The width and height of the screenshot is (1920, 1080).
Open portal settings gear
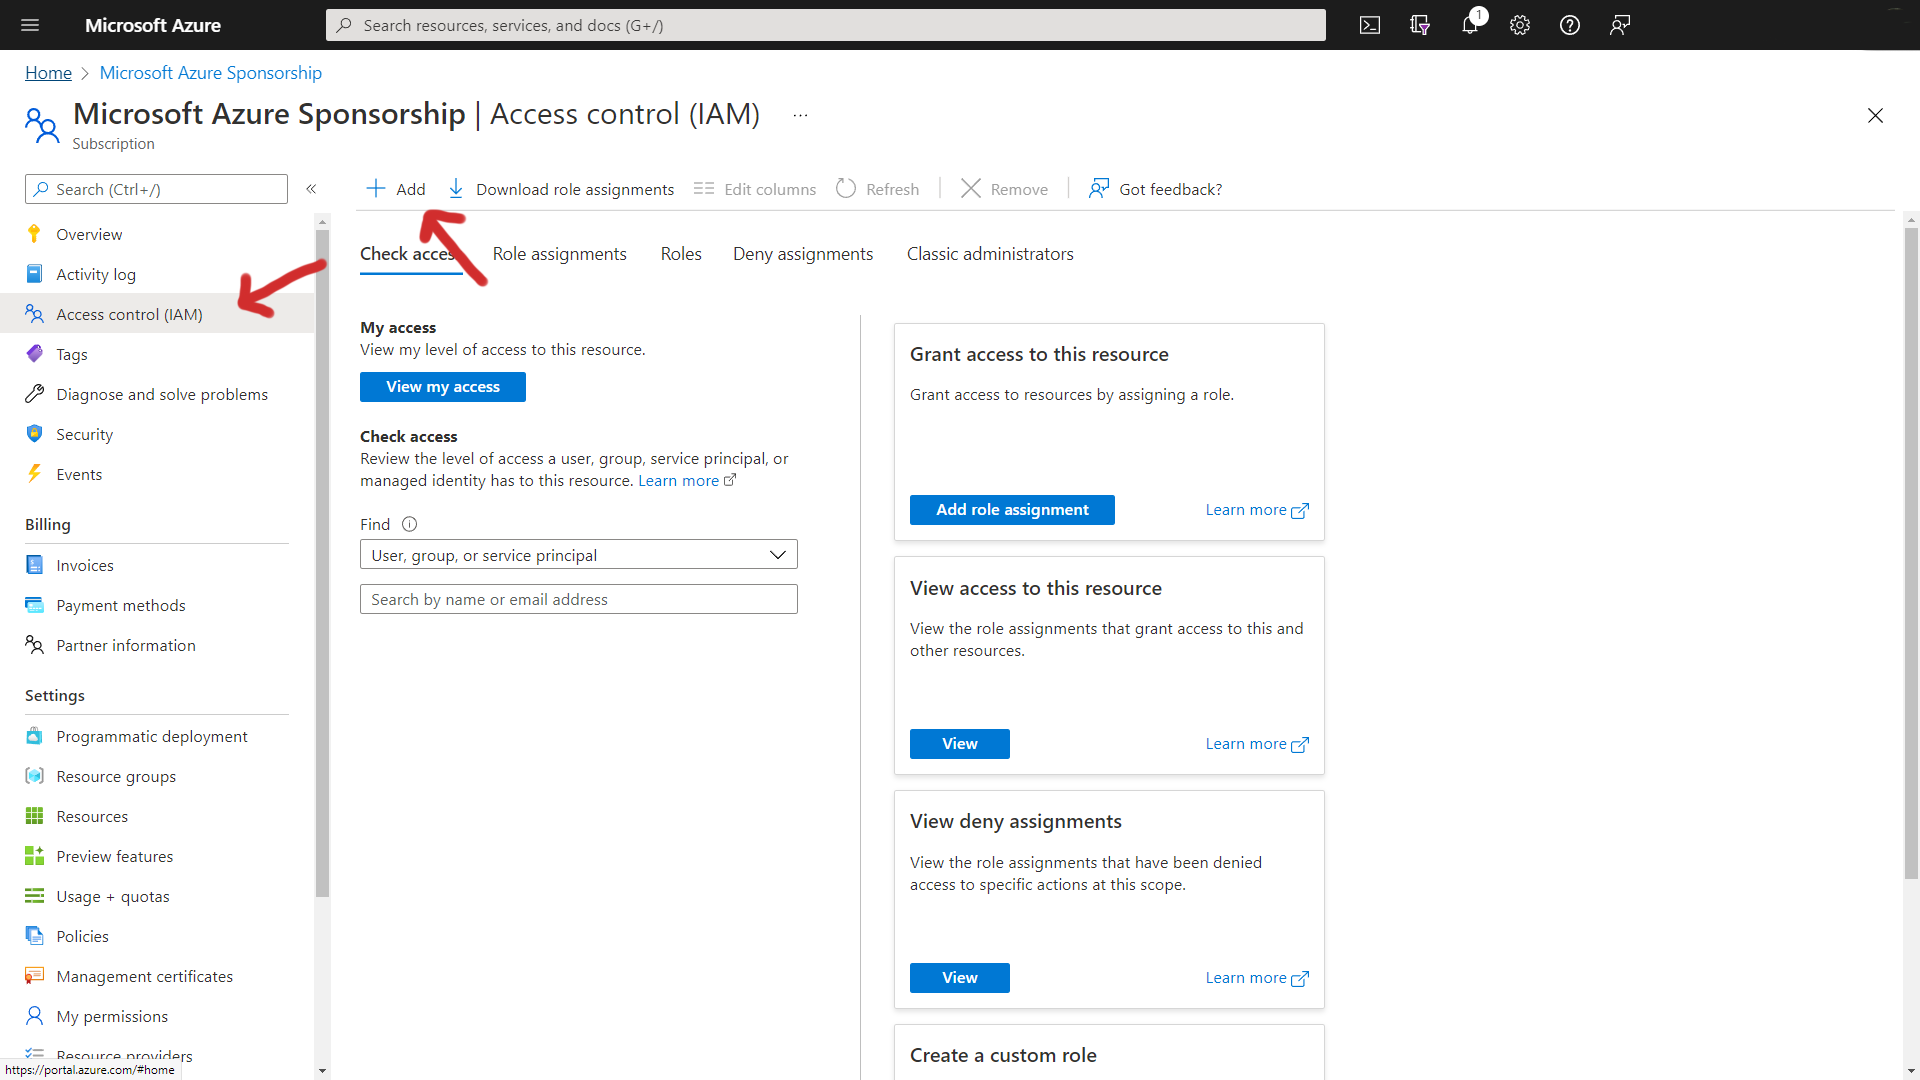pyautogui.click(x=1520, y=25)
